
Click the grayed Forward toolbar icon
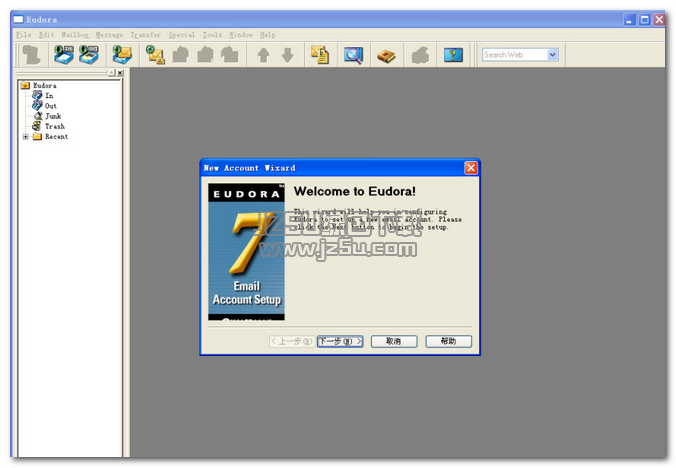(x=229, y=55)
